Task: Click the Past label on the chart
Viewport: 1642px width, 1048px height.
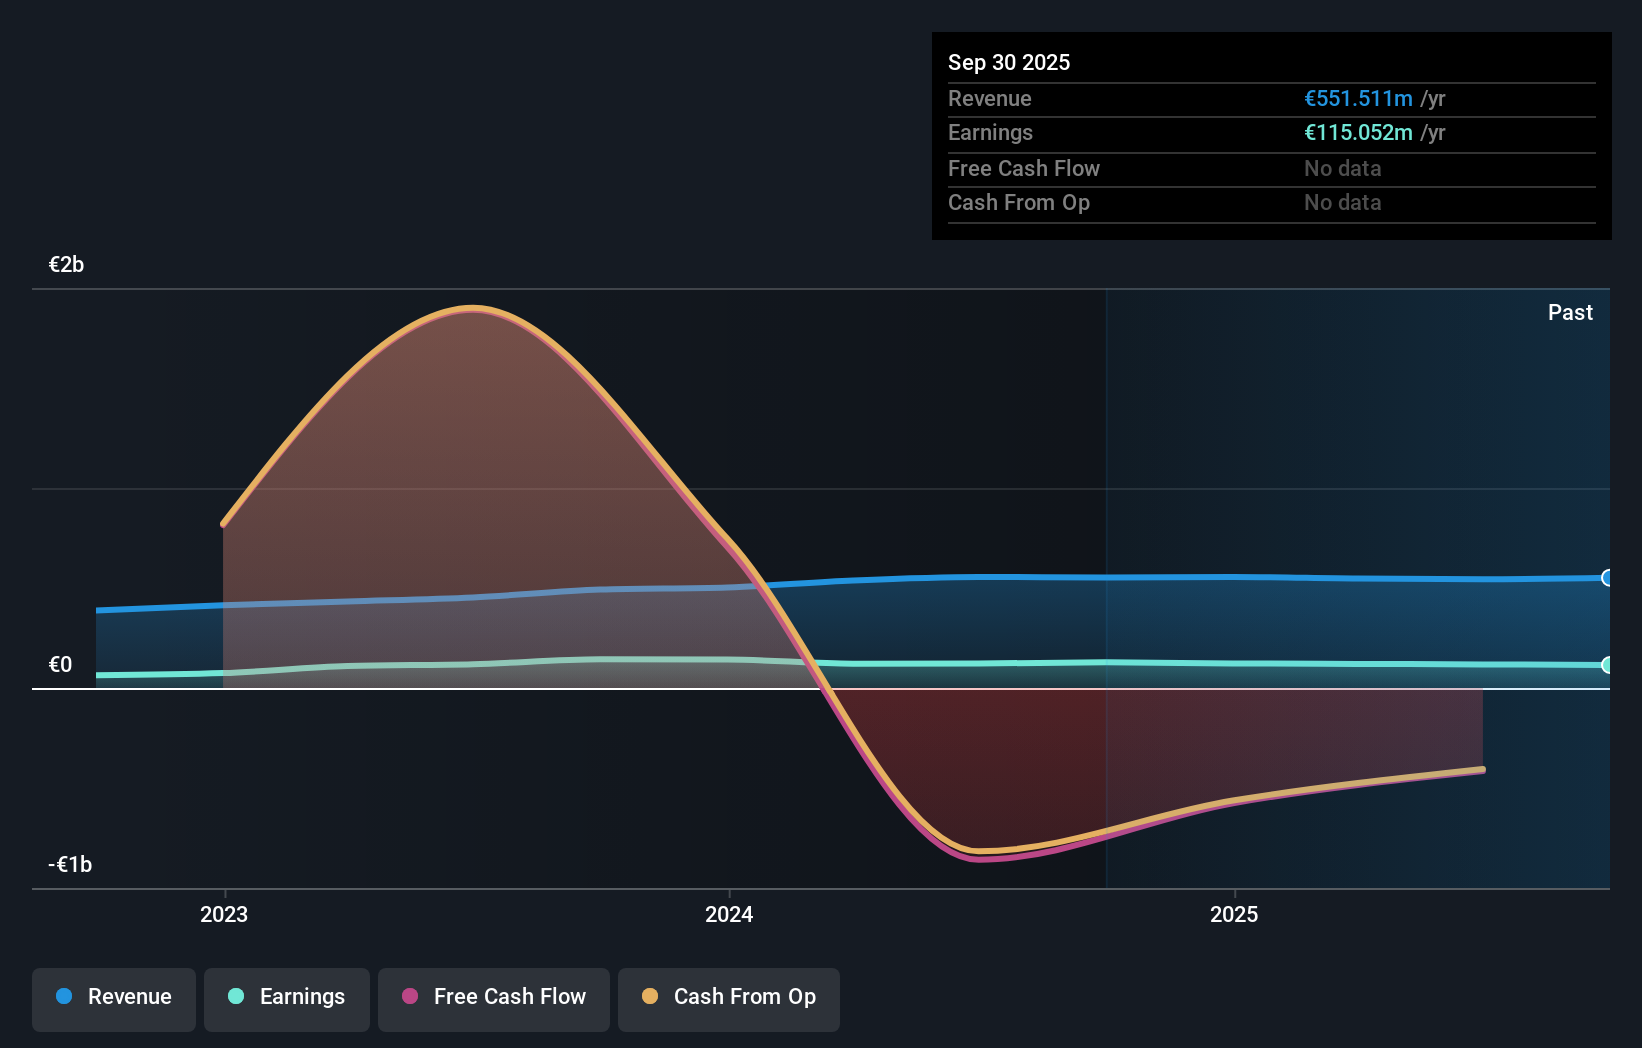Action: pyautogui.click(x=1570, y=312)
